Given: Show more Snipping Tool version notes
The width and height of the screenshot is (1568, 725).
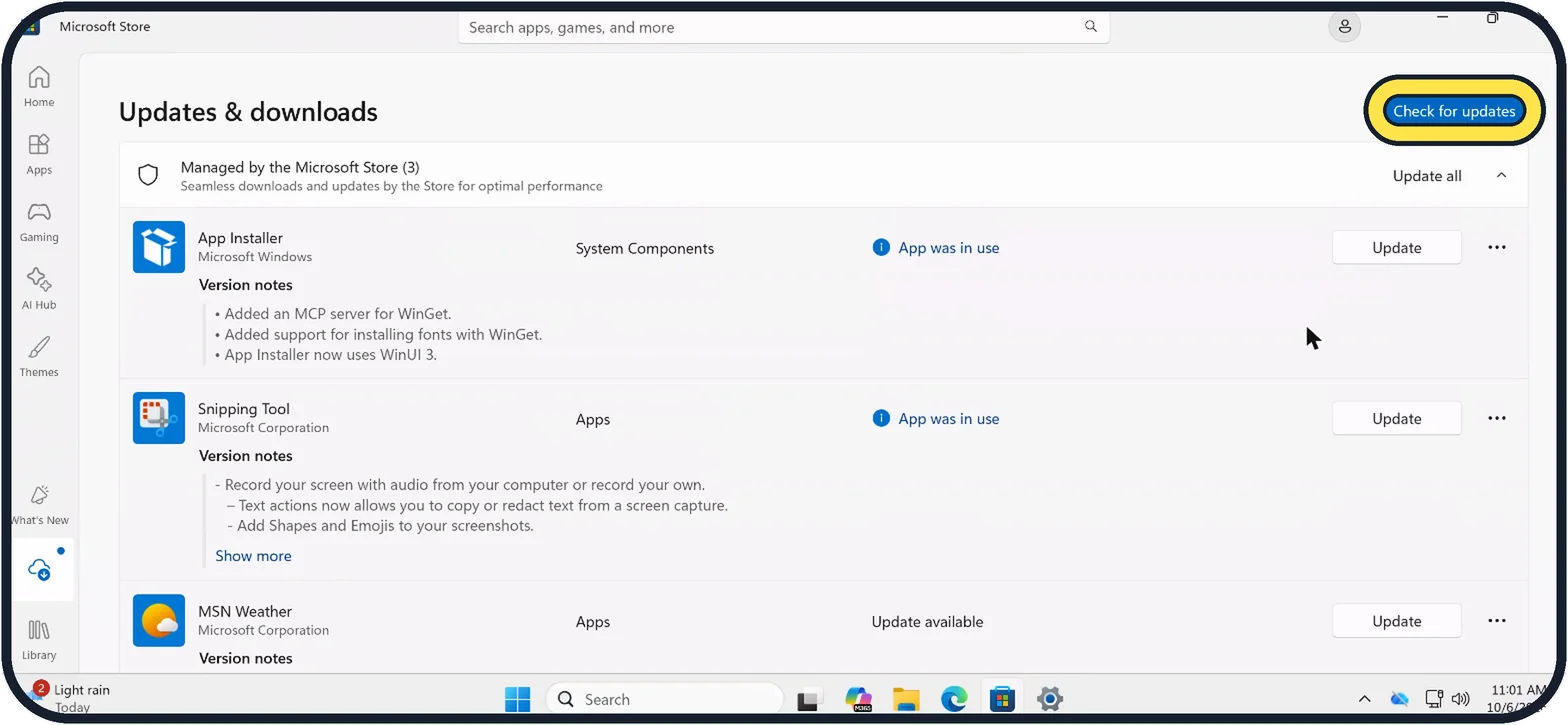Looking at the screenshot, I should (x=253, y=556).
